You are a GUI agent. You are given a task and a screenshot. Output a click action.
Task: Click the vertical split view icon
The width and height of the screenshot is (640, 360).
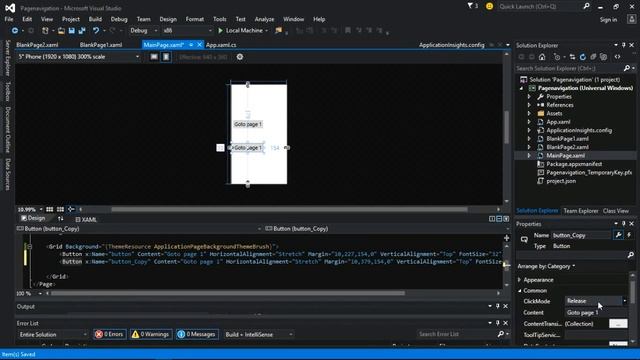[x=492, y=219]
